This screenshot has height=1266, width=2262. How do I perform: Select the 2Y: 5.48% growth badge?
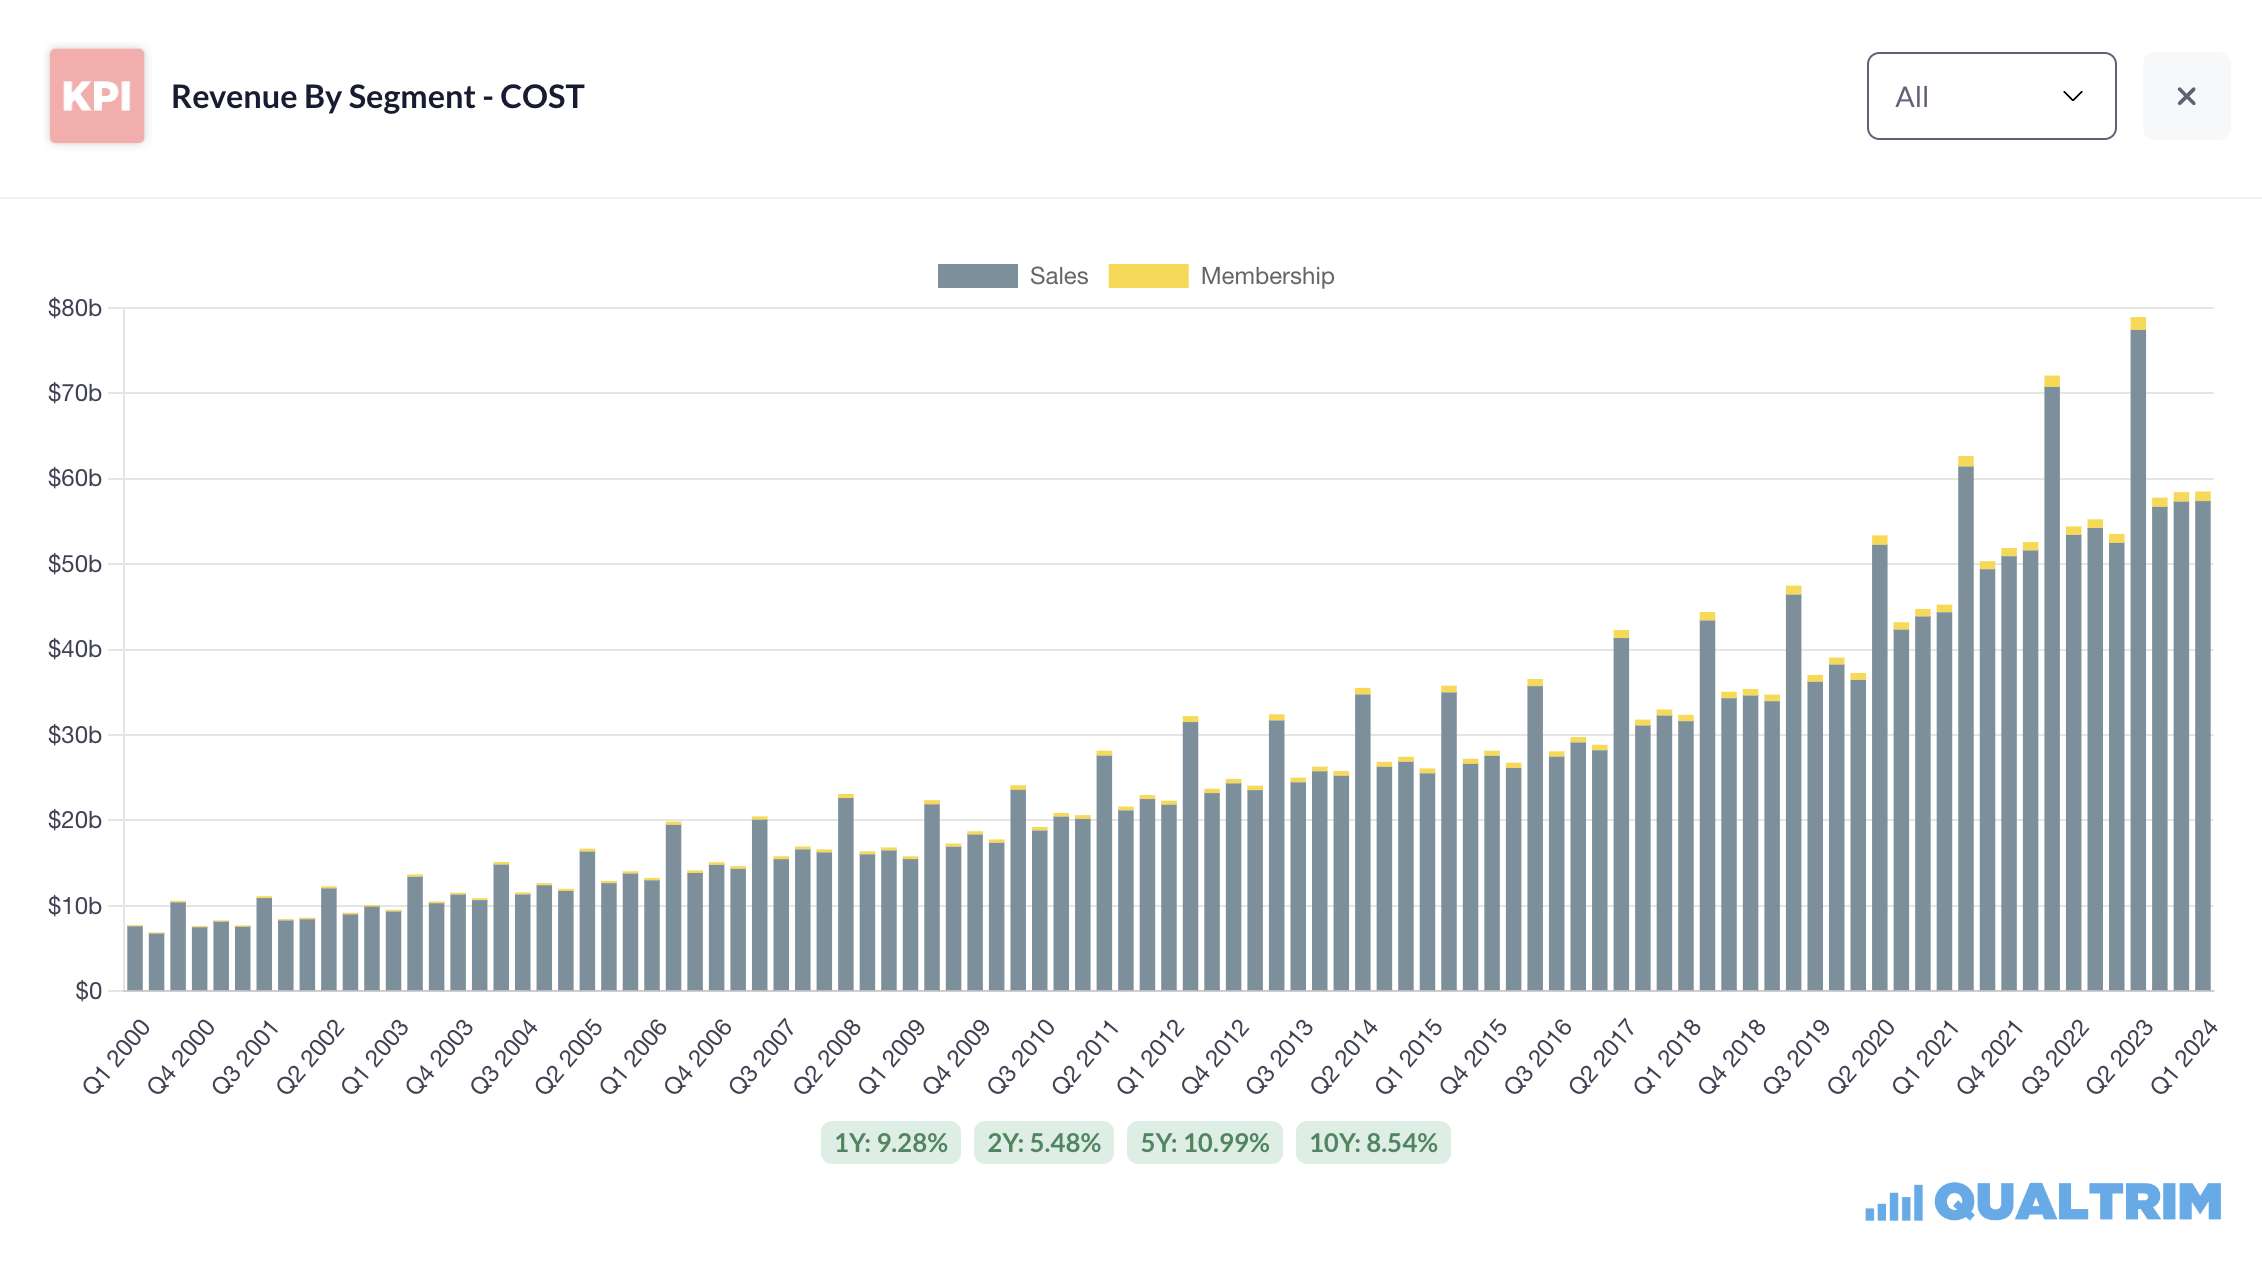pyautogui.click(x=1044, y=1142)
